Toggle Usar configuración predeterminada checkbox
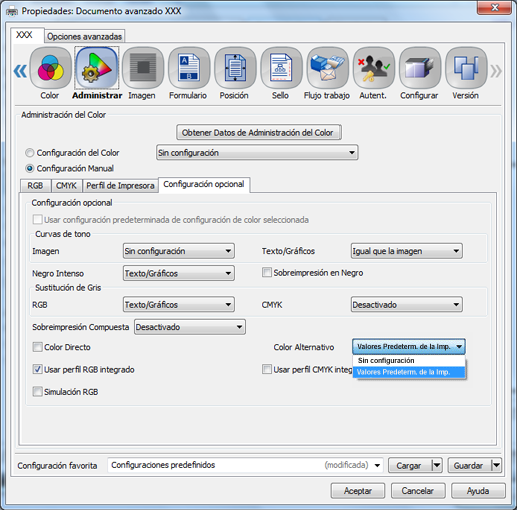The image size is (517, 510). [37, 220]
